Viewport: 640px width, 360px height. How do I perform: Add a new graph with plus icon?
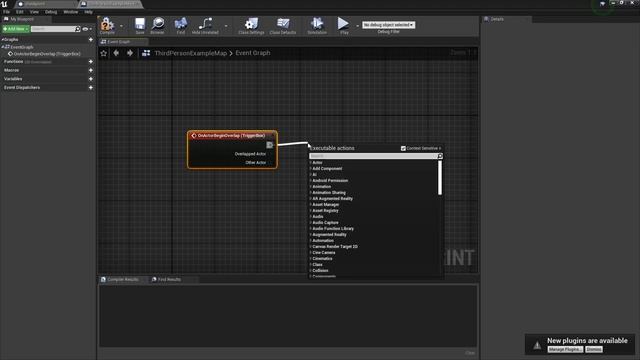(x=91, y=40)
